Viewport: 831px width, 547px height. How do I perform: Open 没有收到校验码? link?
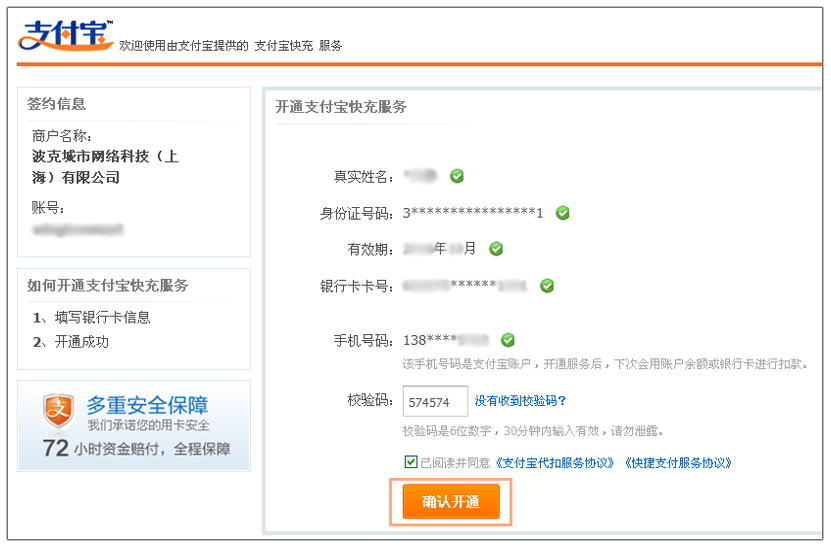click(x=520, y=401)
